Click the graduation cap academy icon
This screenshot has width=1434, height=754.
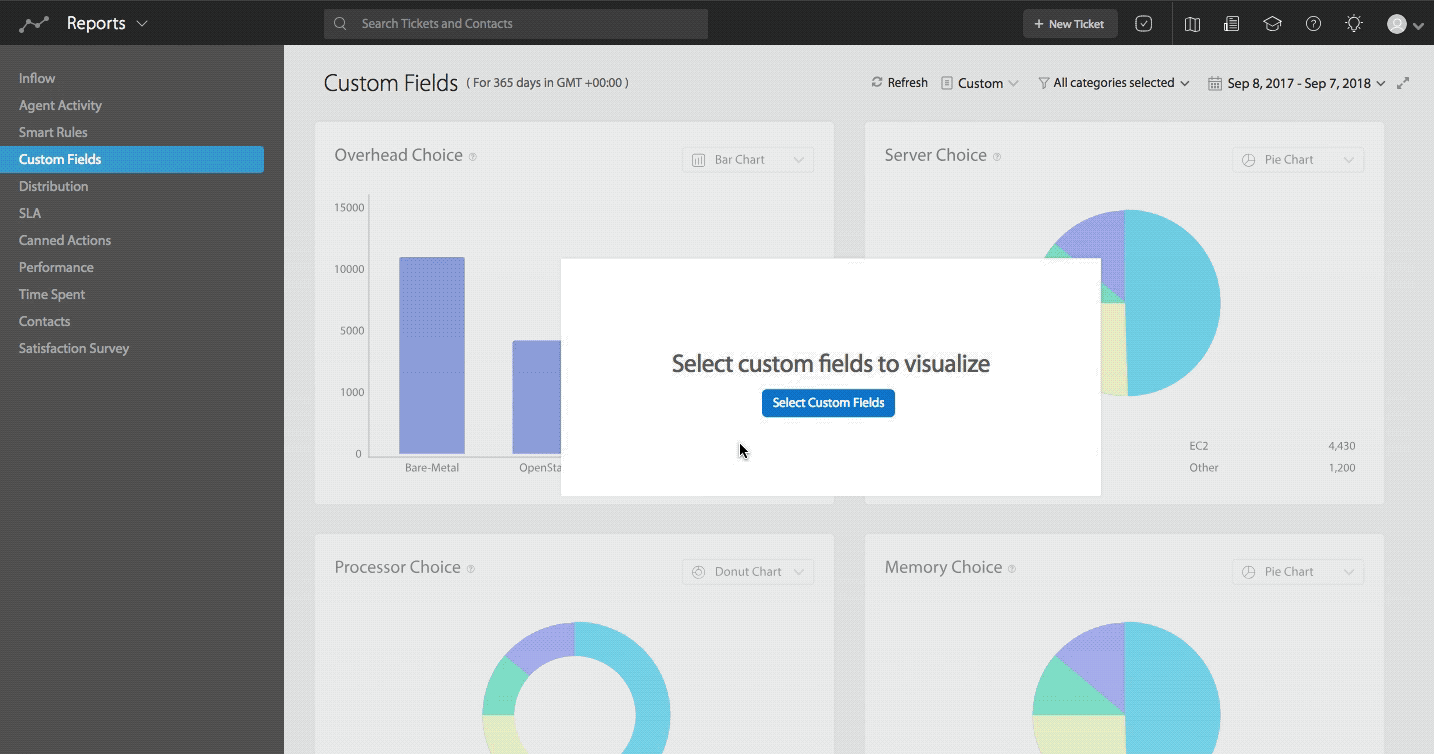tap(1272, 23)
